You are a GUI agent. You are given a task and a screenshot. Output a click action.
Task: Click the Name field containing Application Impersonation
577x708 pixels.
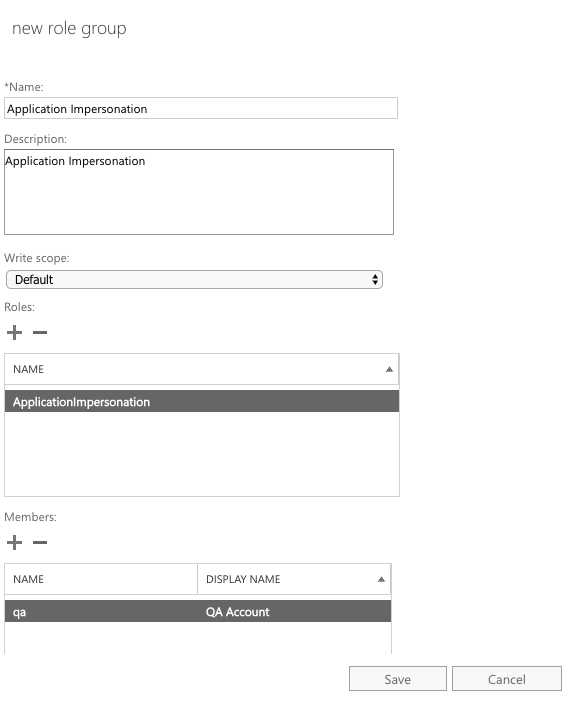point(201,108)
